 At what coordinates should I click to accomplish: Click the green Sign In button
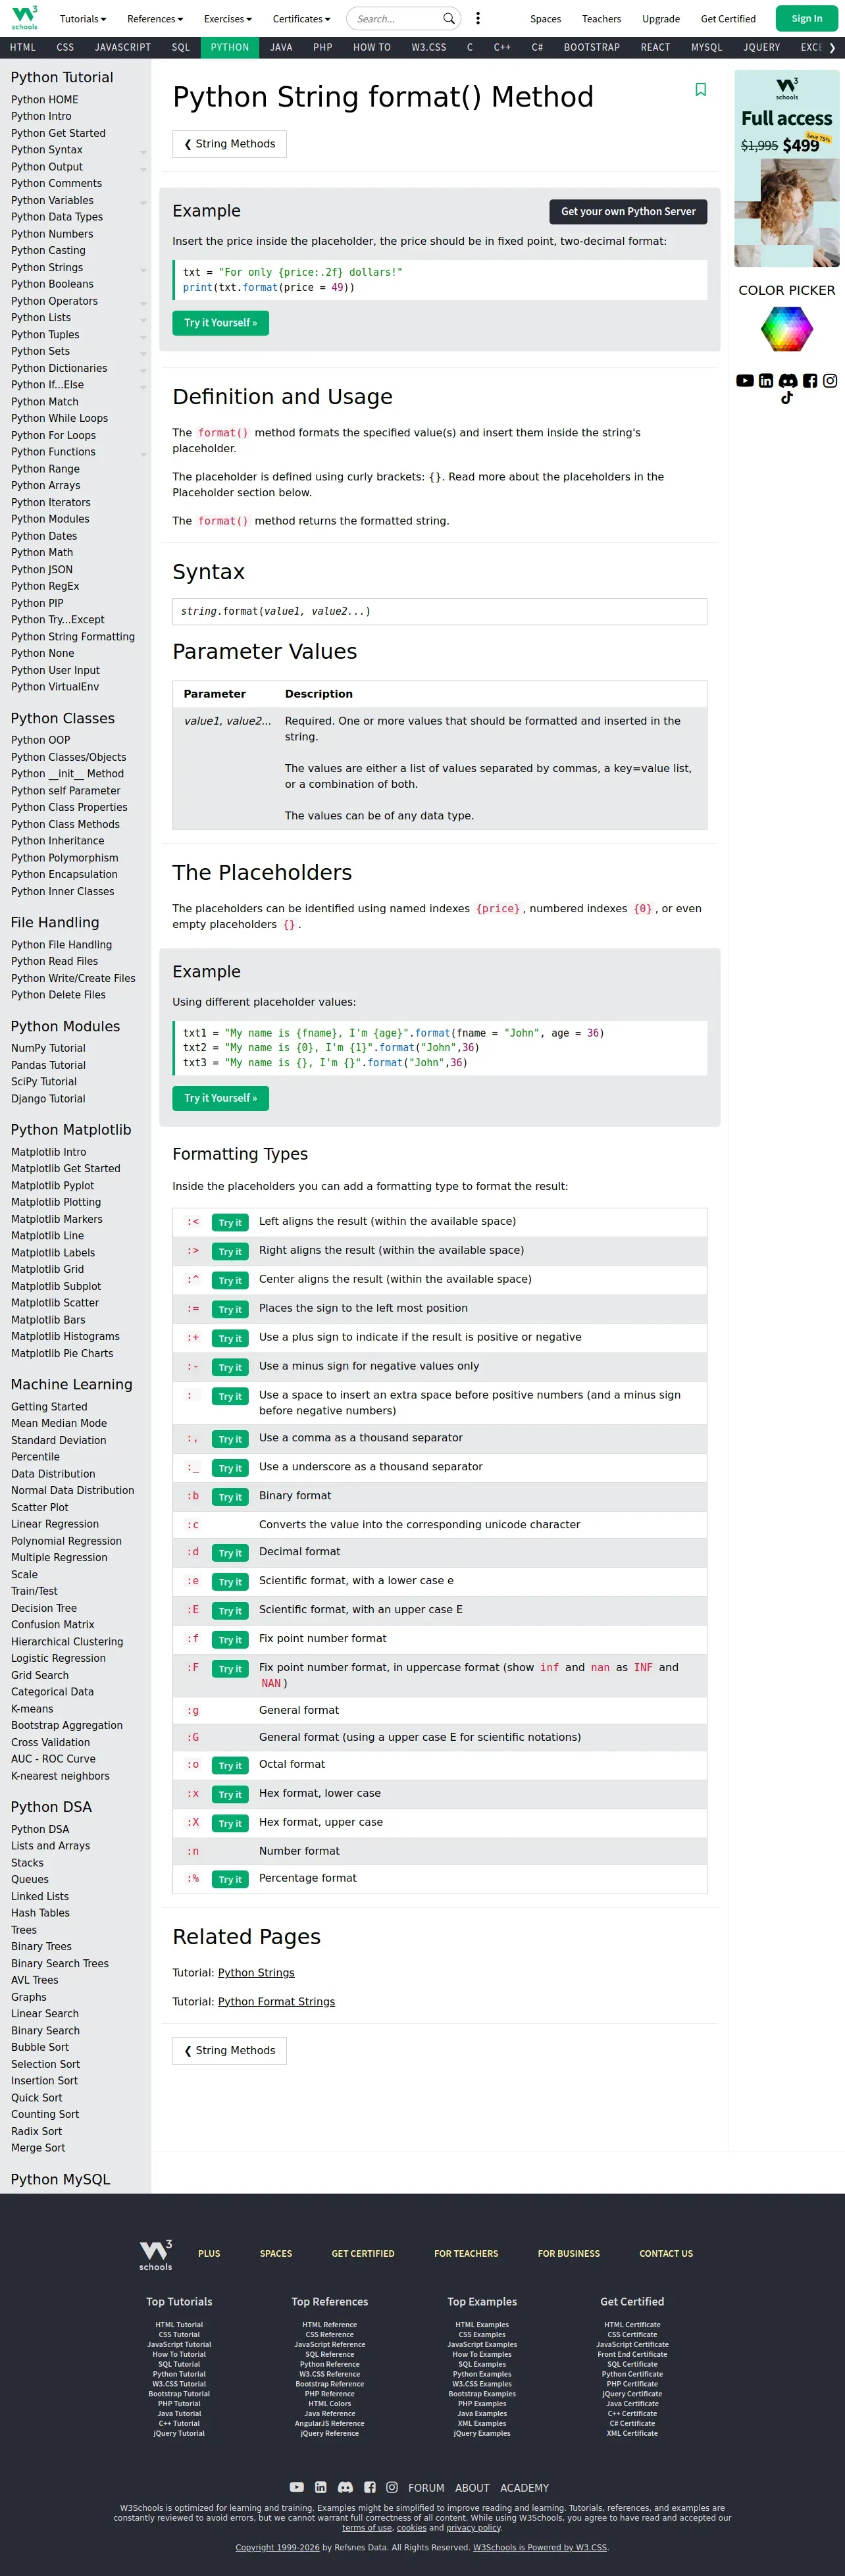806,19
